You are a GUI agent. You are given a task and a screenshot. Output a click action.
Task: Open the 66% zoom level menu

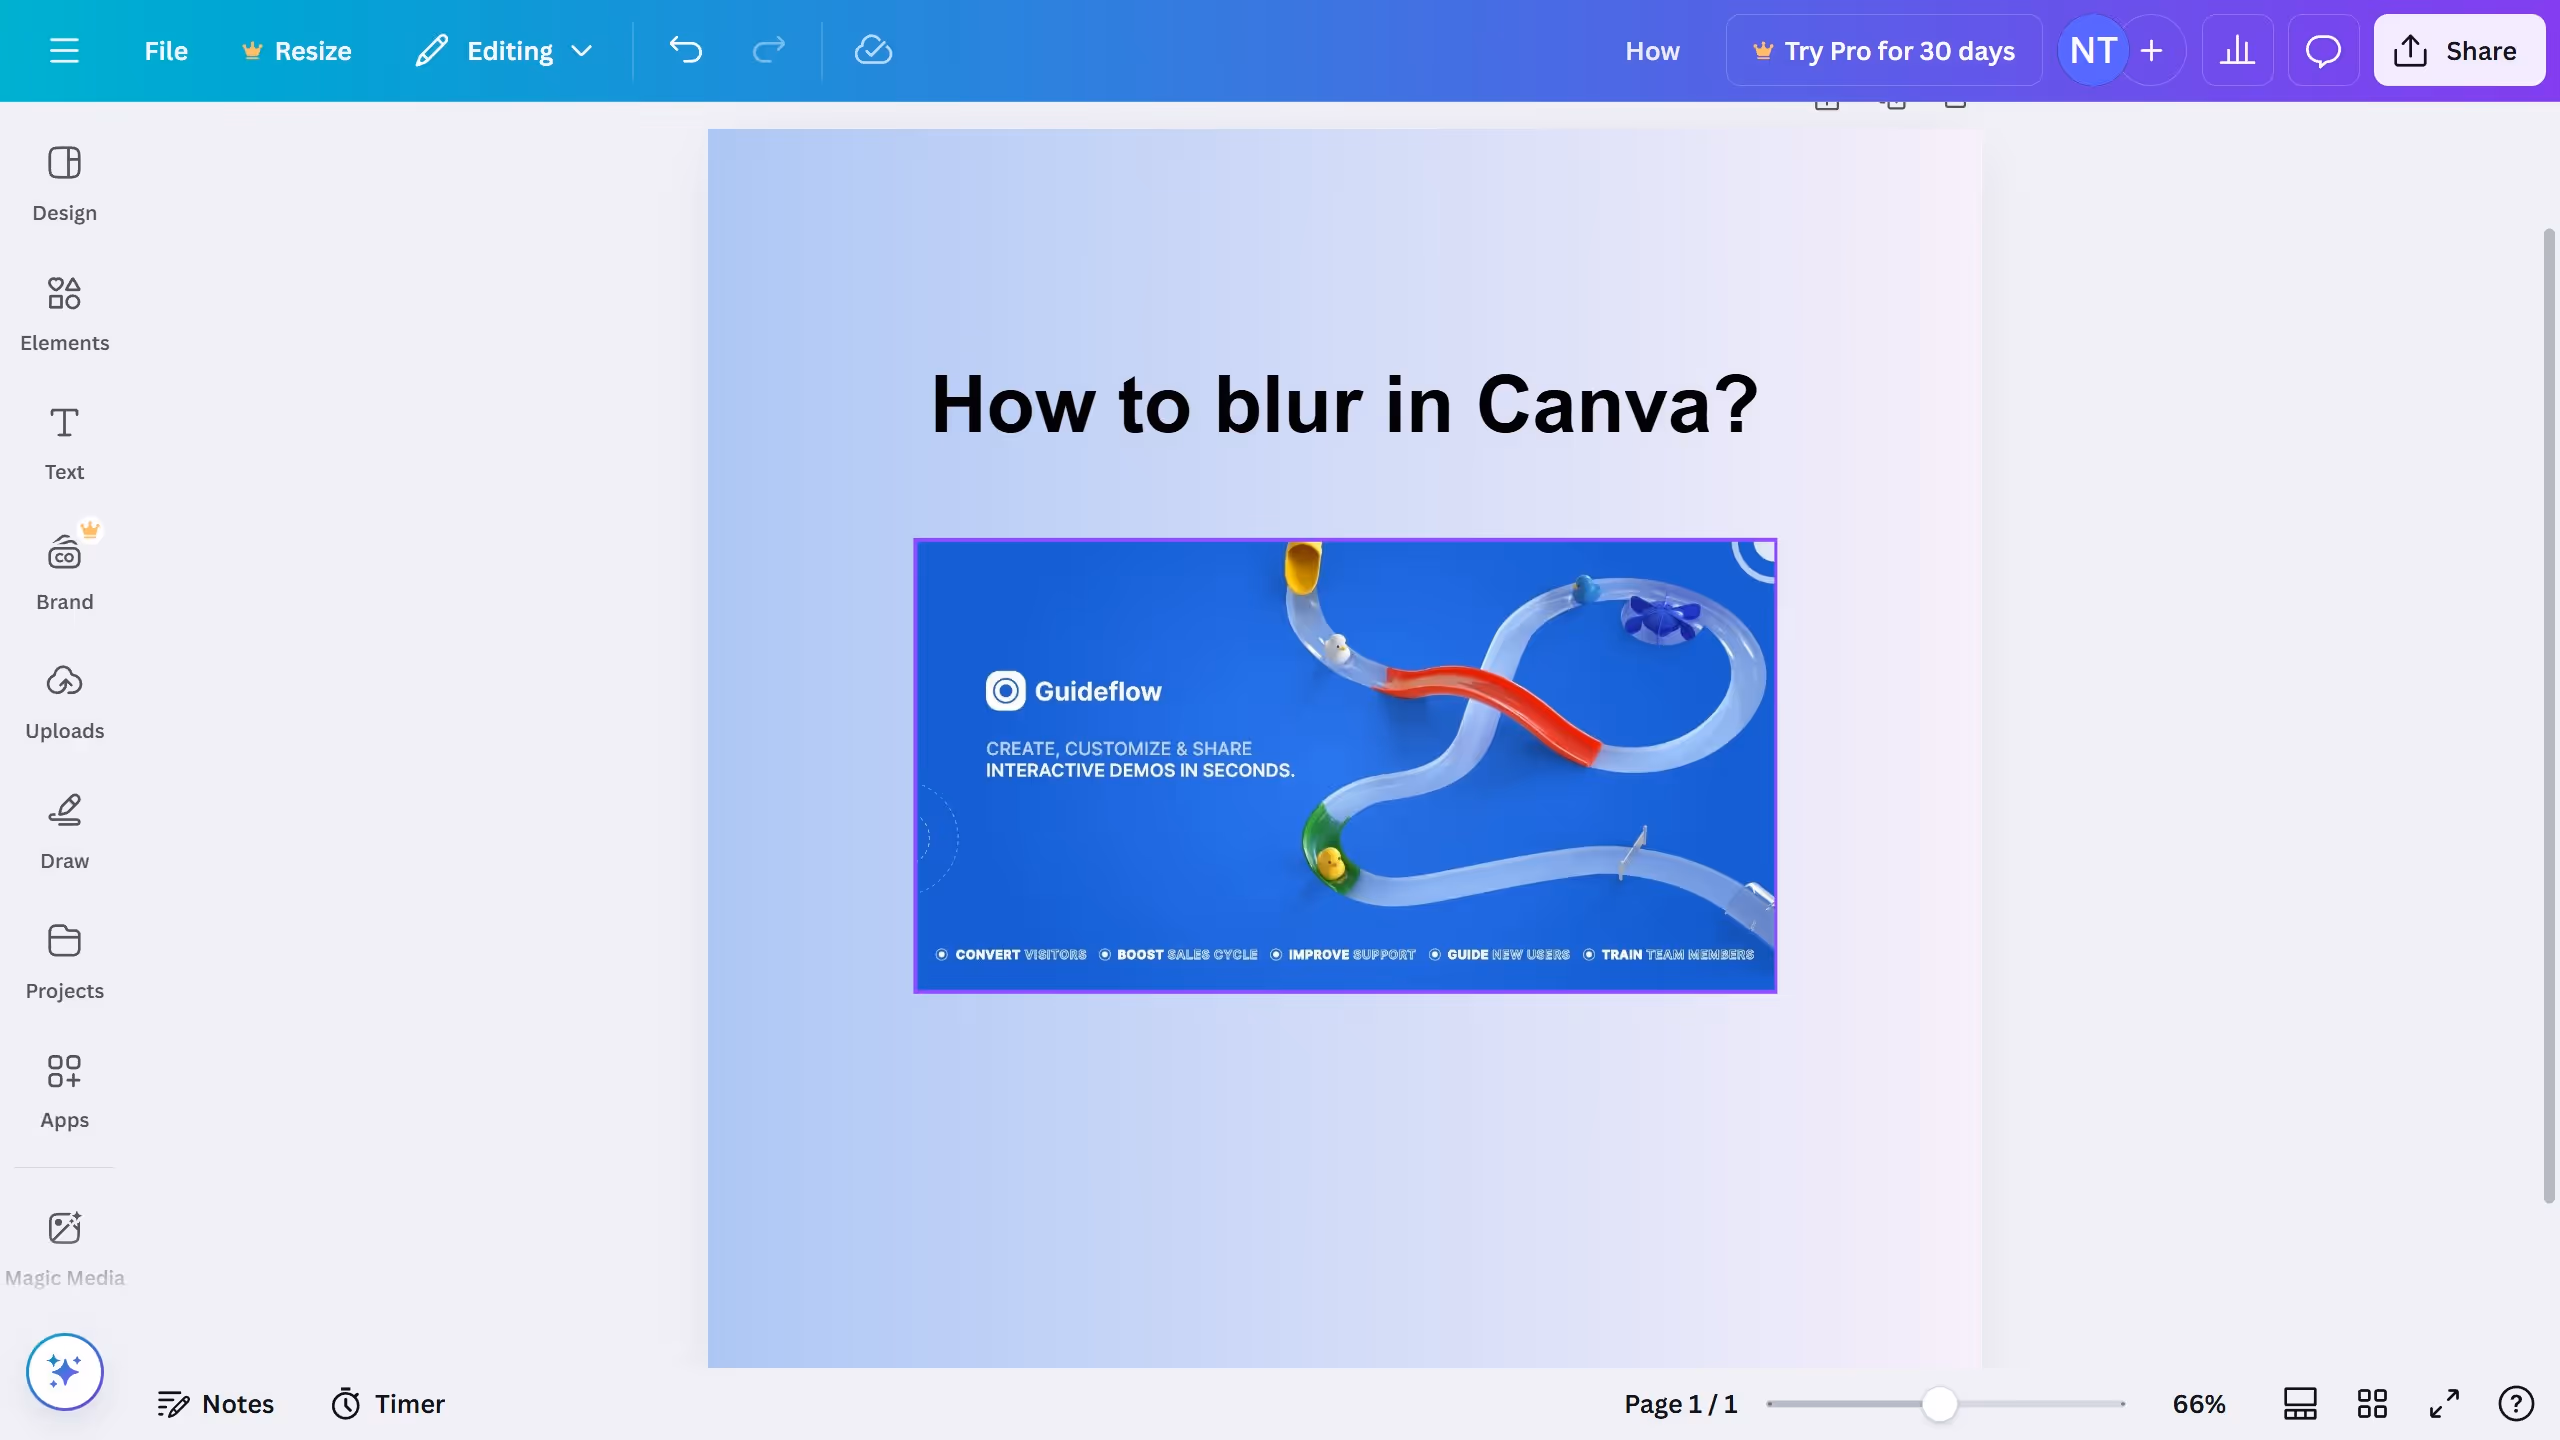coord(2199,1403)
